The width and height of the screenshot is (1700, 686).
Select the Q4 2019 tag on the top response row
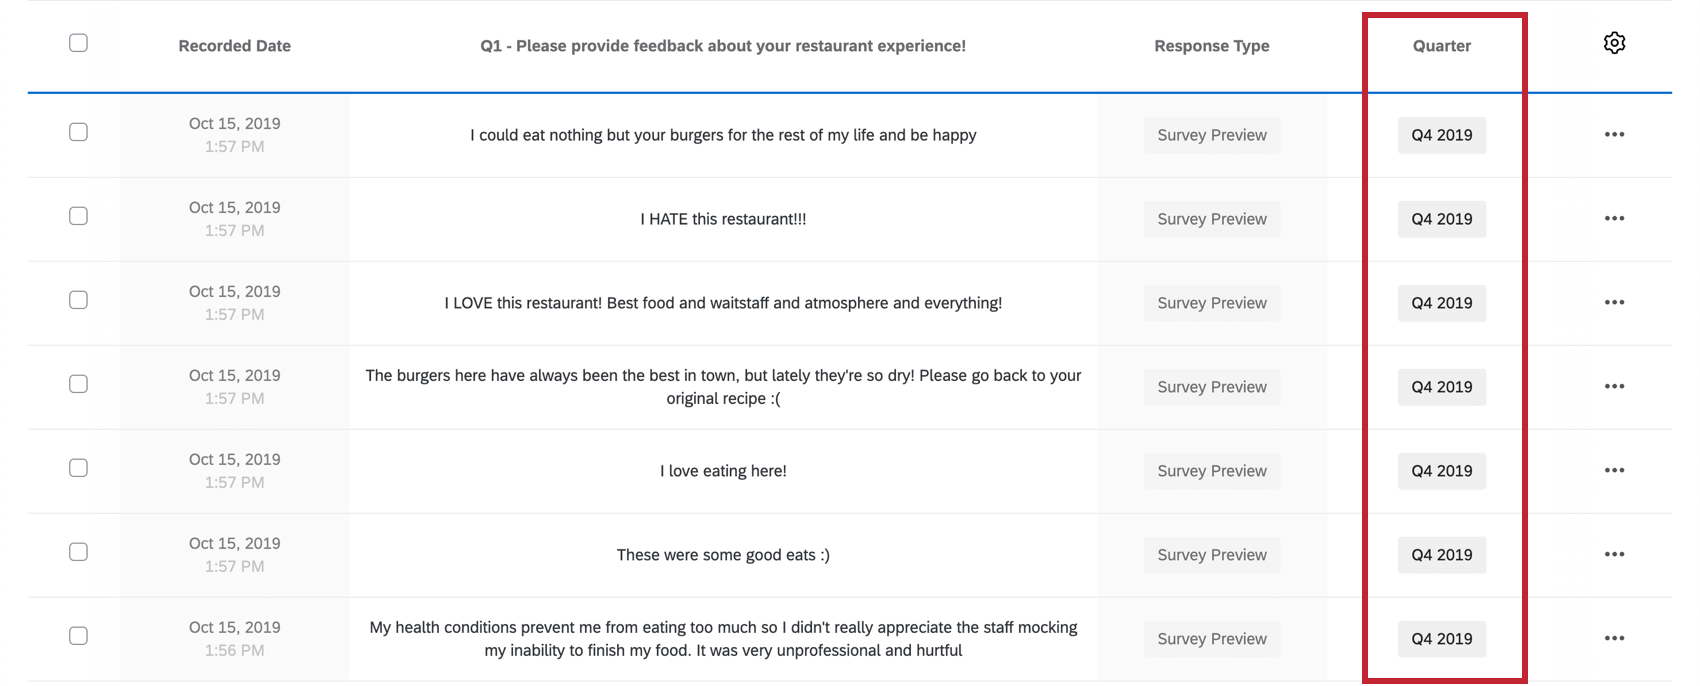click(1441, 134)
